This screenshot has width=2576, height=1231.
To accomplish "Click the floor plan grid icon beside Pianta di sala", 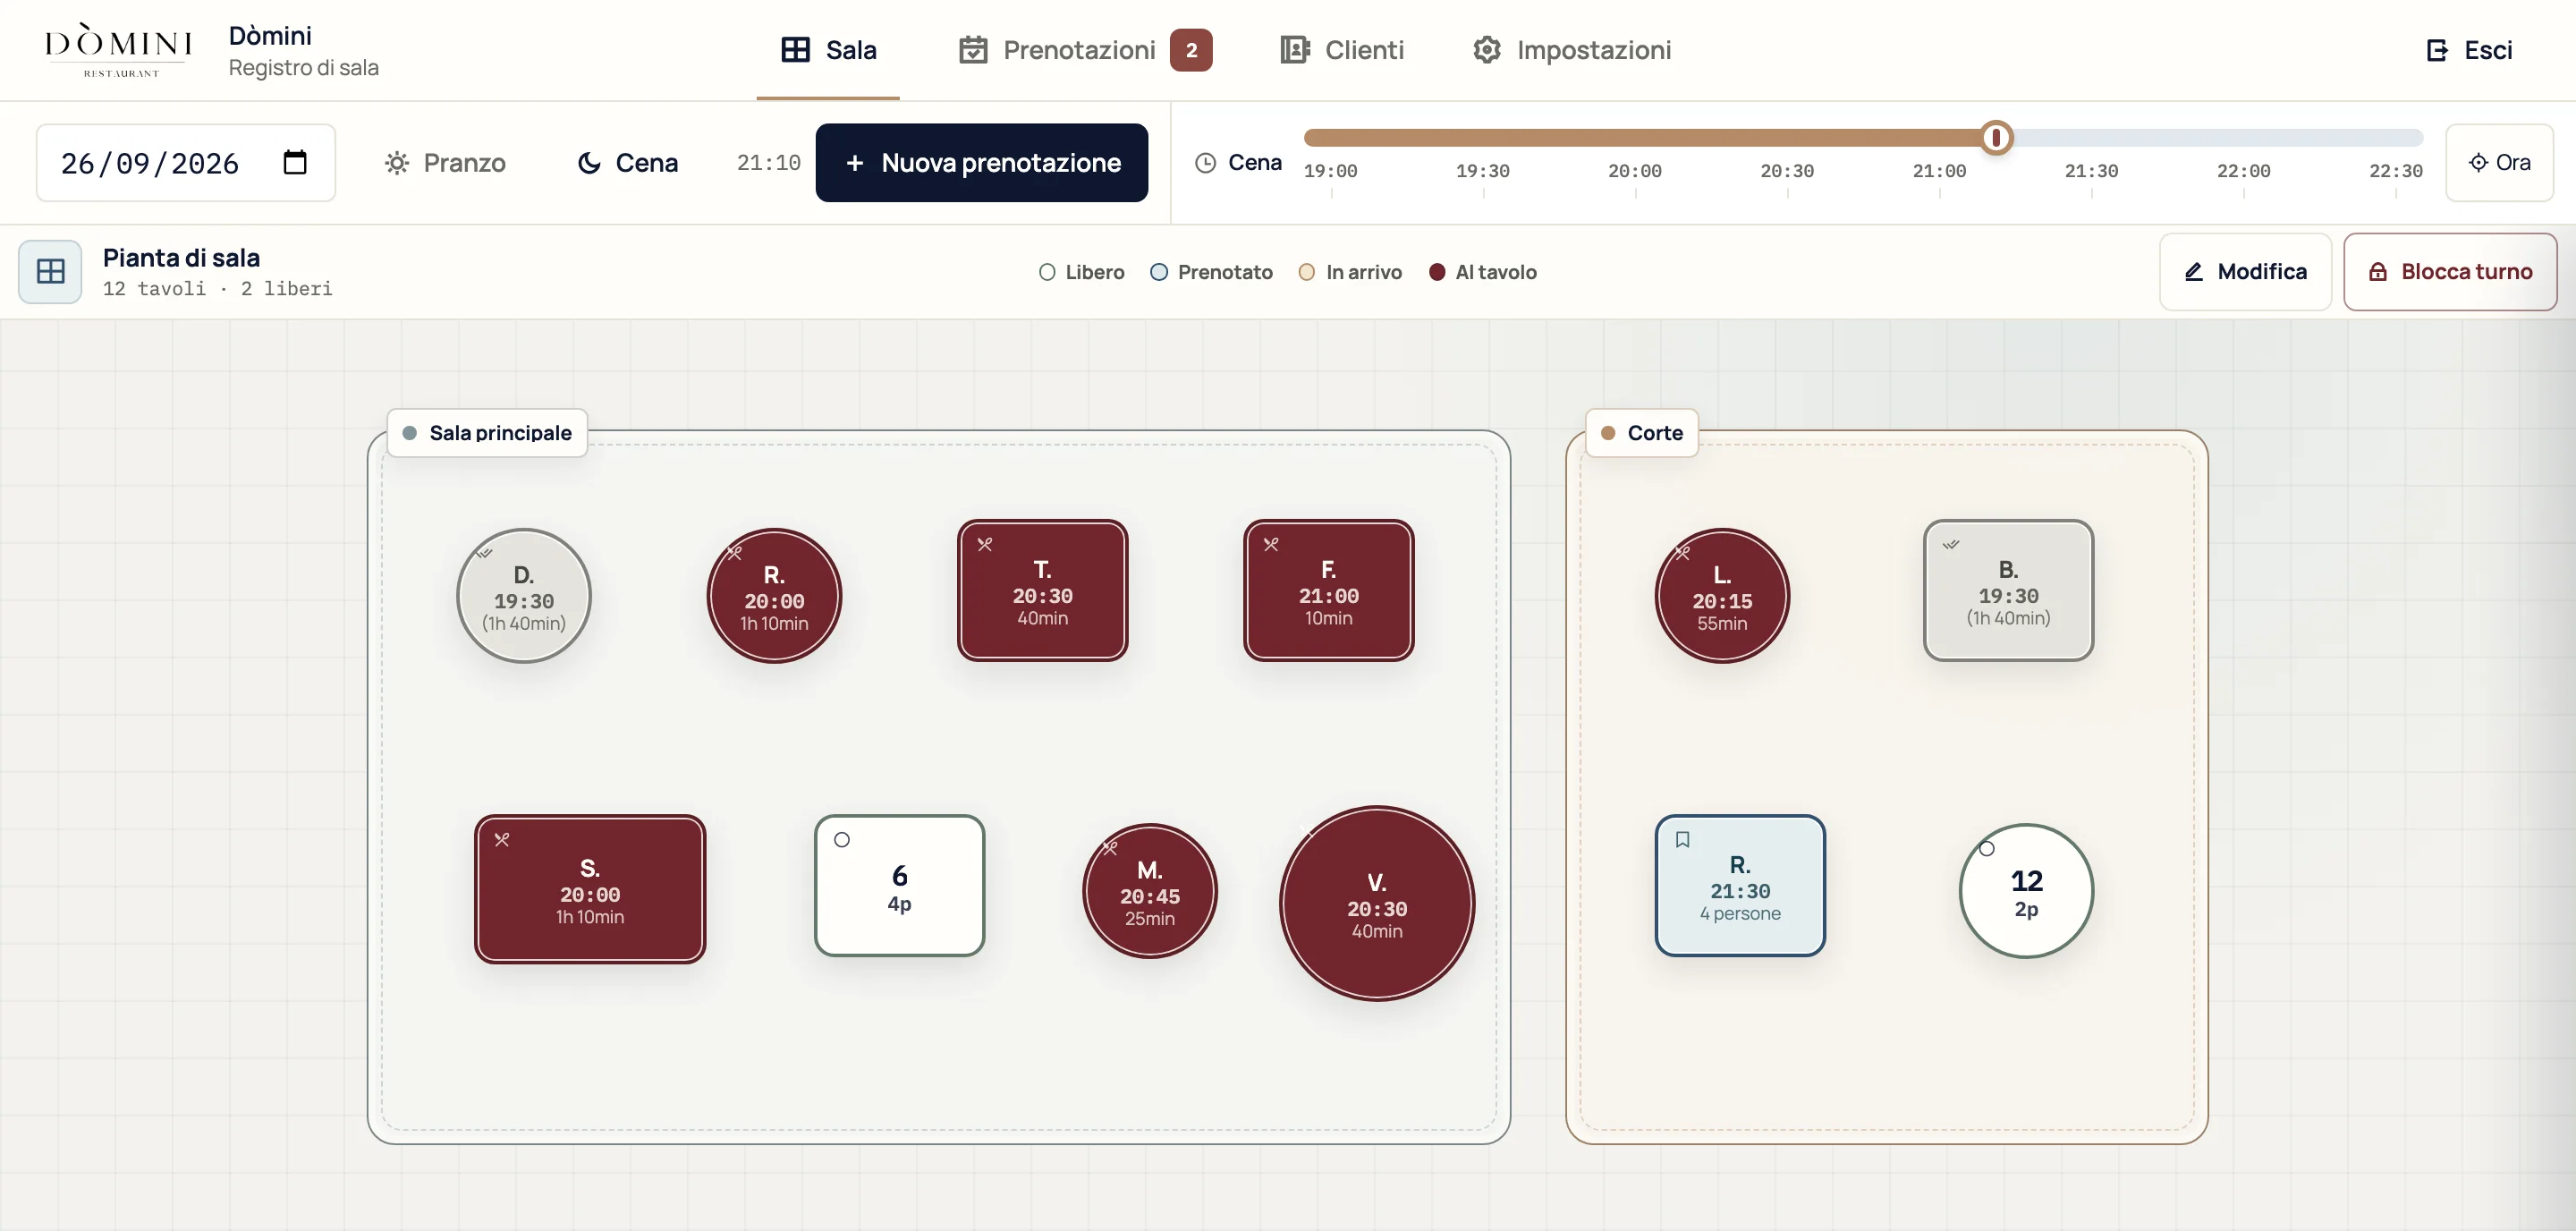I will [x=50, y=271].
